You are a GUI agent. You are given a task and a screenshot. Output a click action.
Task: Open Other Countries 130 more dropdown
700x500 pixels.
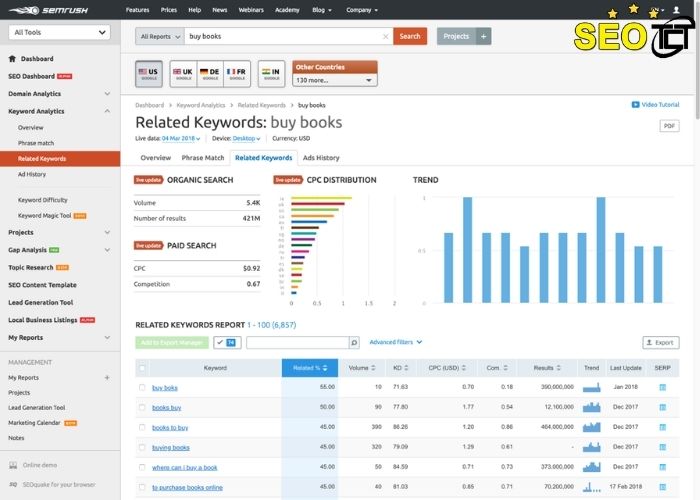click(334, 80)
